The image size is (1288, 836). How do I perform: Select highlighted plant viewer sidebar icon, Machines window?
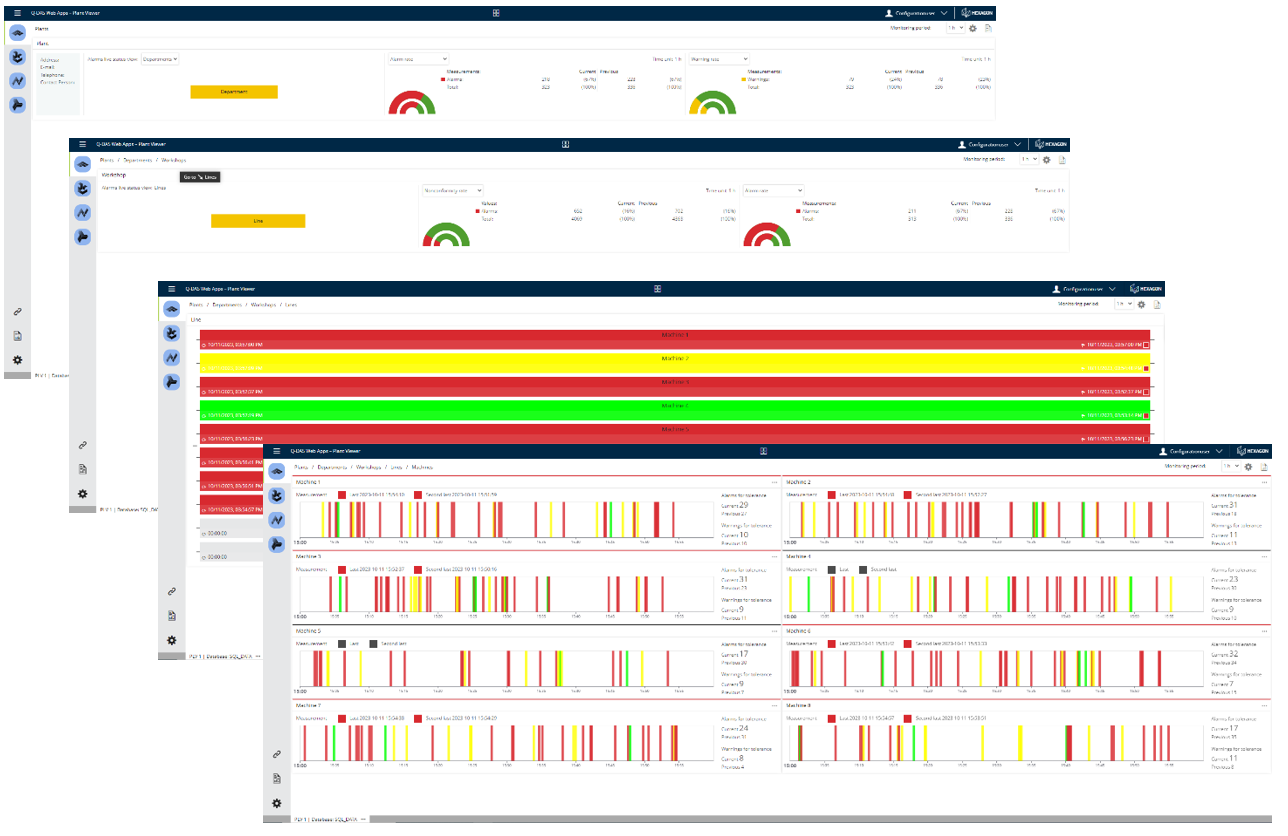[277, 471]
